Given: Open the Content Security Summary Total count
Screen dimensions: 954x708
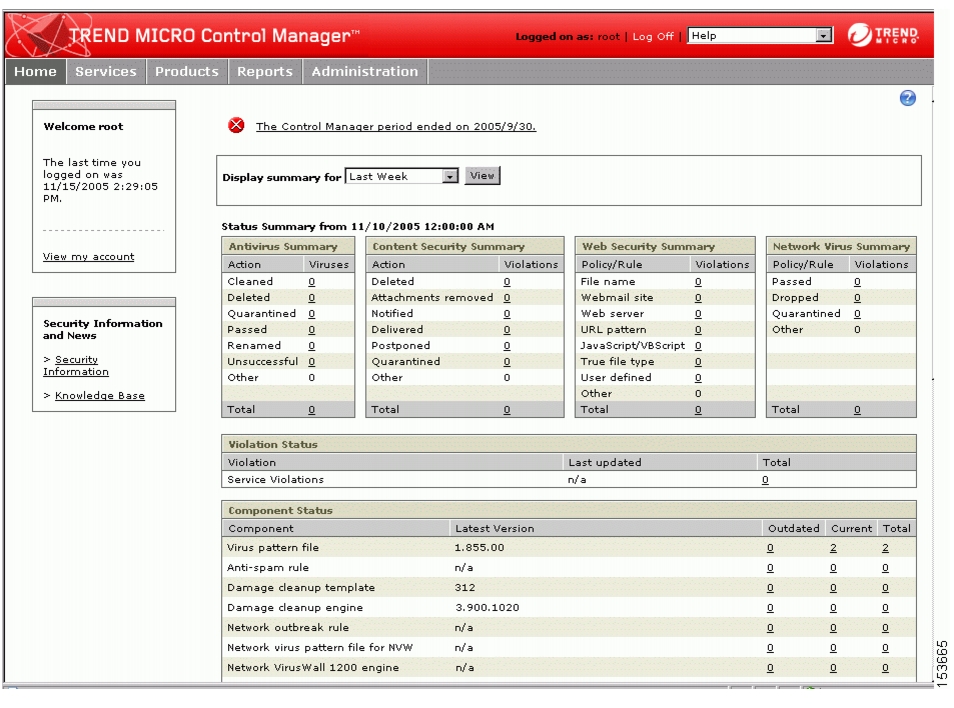Looking at the screenshot, I should click(507, 410).
